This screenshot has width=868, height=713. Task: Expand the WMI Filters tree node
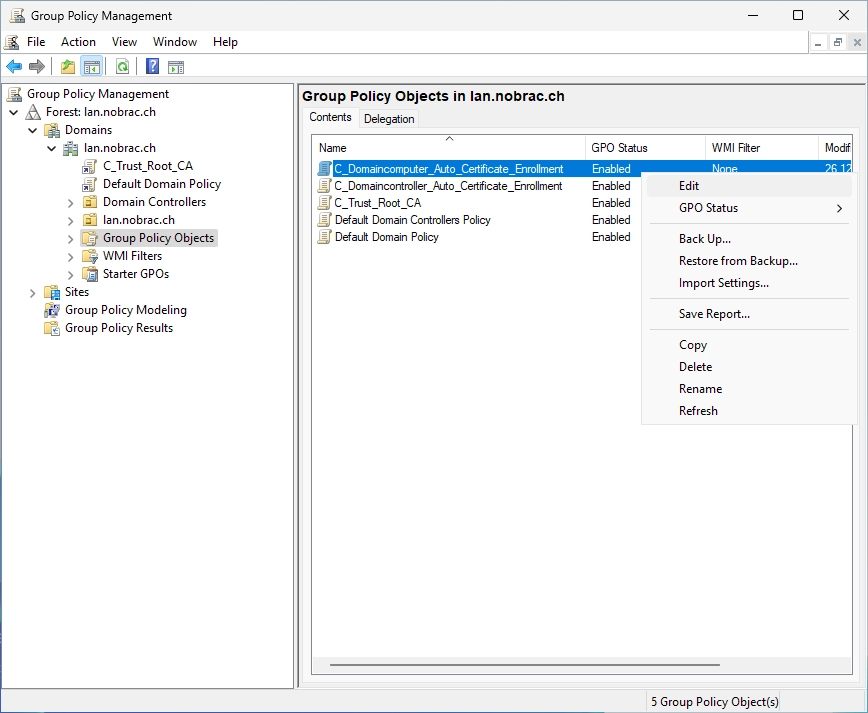tap(70, 257)
